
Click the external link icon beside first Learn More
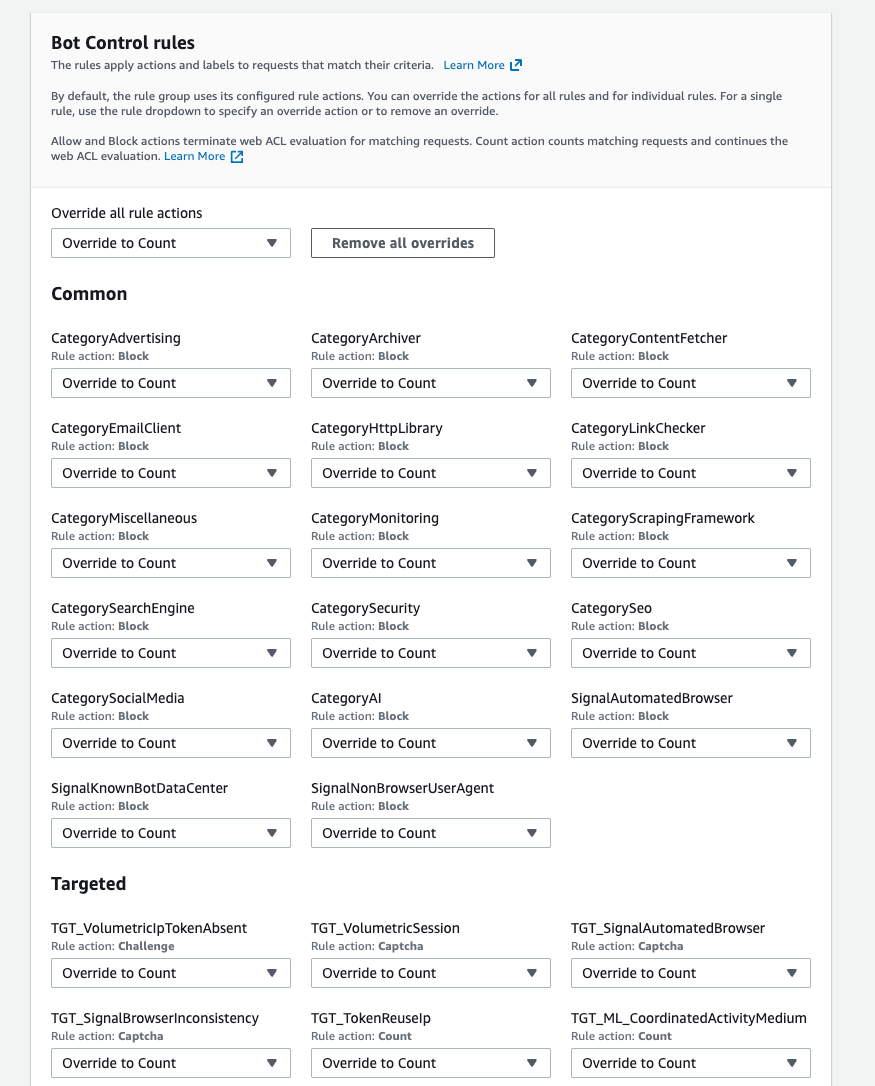click(x=516, y=64)
